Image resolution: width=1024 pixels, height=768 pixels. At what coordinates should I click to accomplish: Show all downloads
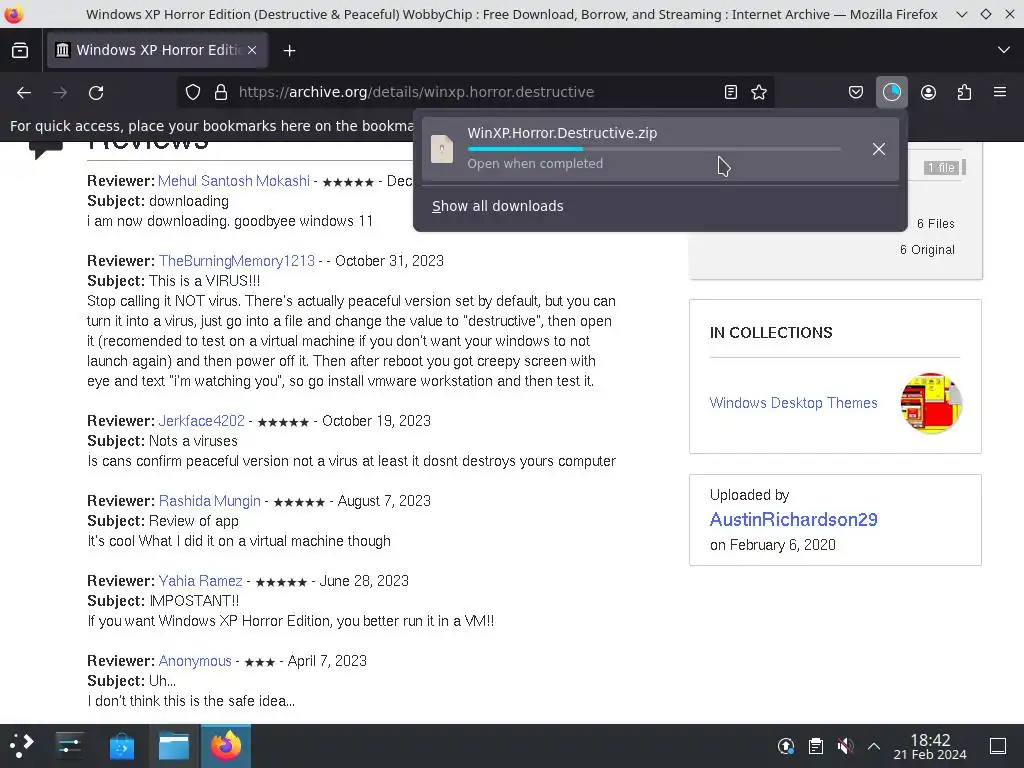(498, 206)
